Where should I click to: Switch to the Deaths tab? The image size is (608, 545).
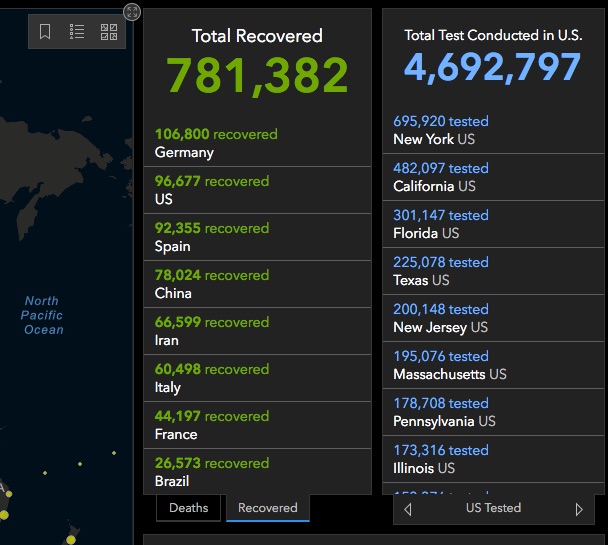[x=188, y=508]
